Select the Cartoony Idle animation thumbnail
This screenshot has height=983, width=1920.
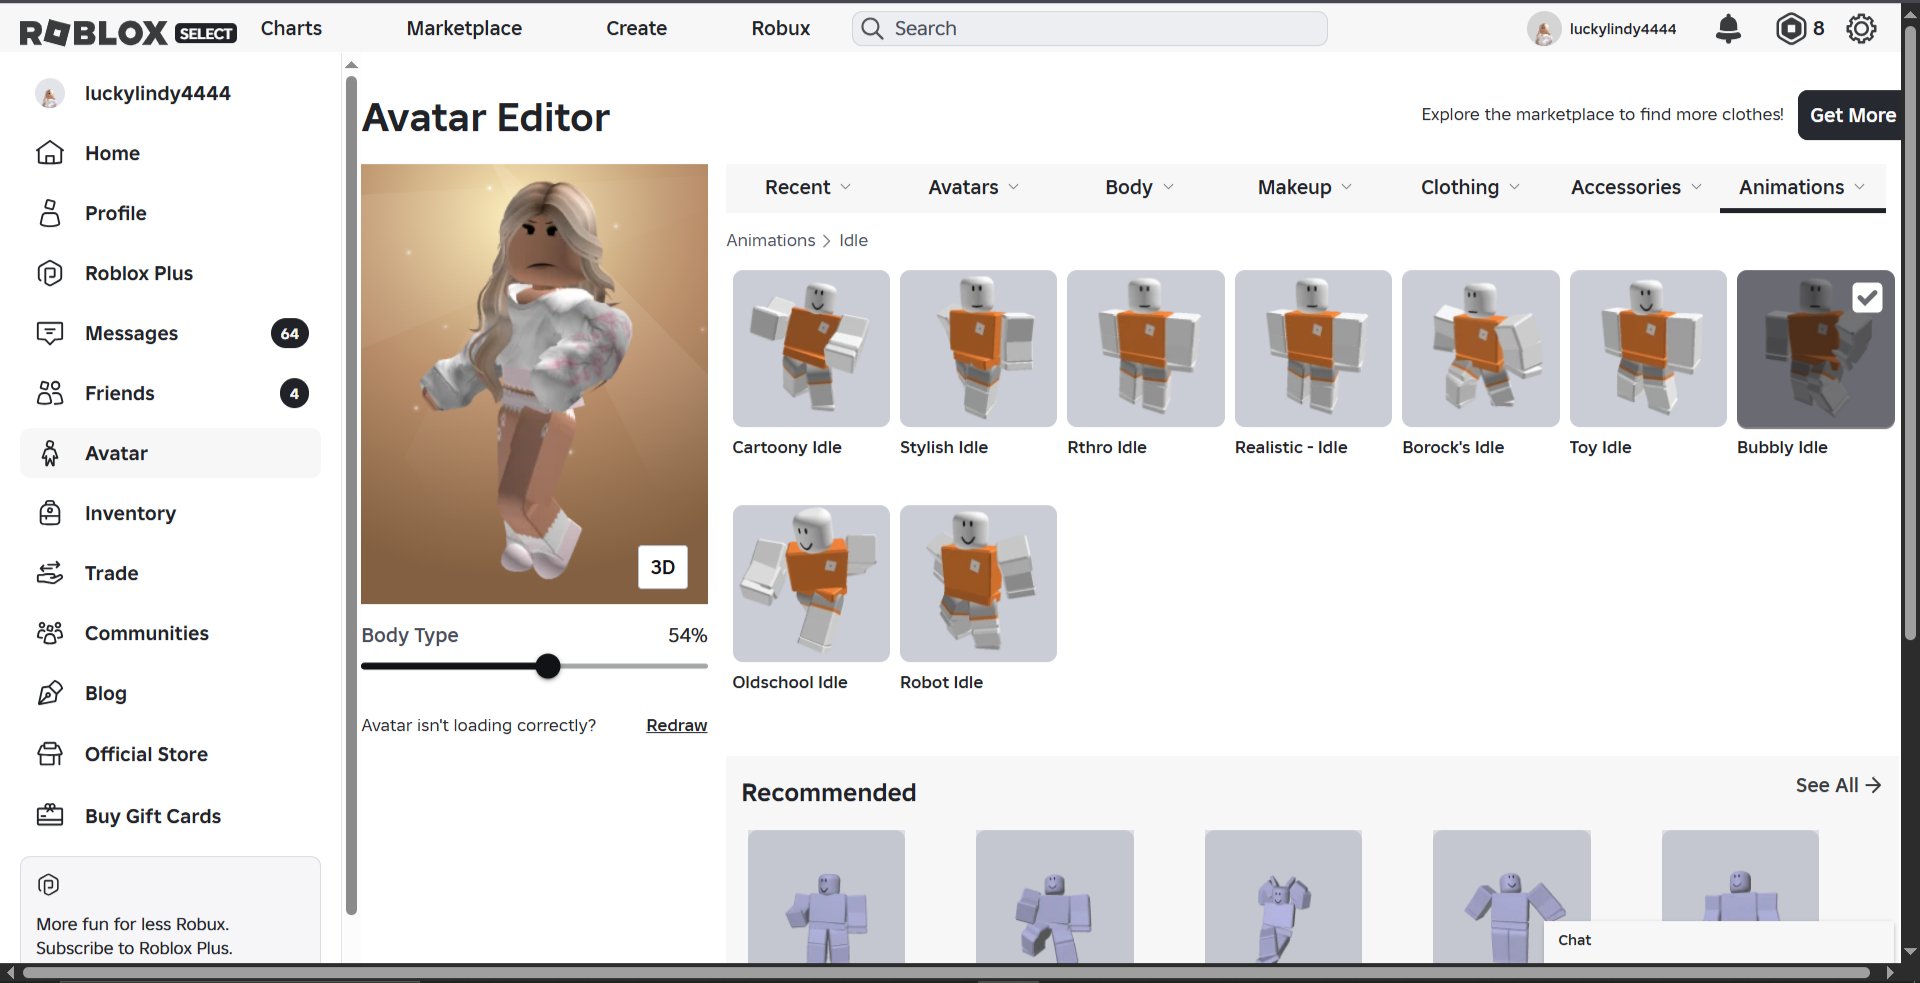point(811,348)
